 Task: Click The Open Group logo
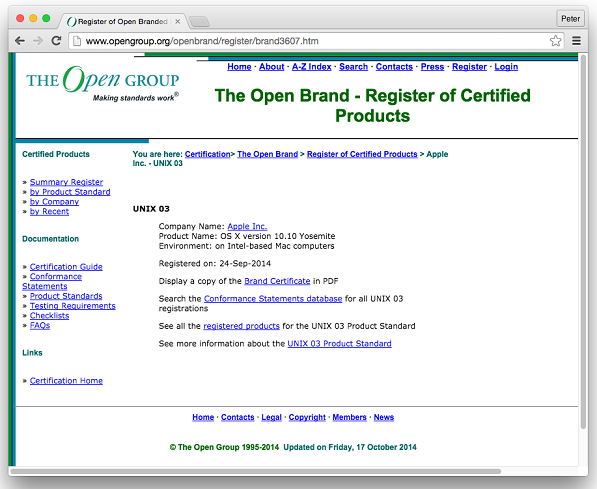pos(103,84)
